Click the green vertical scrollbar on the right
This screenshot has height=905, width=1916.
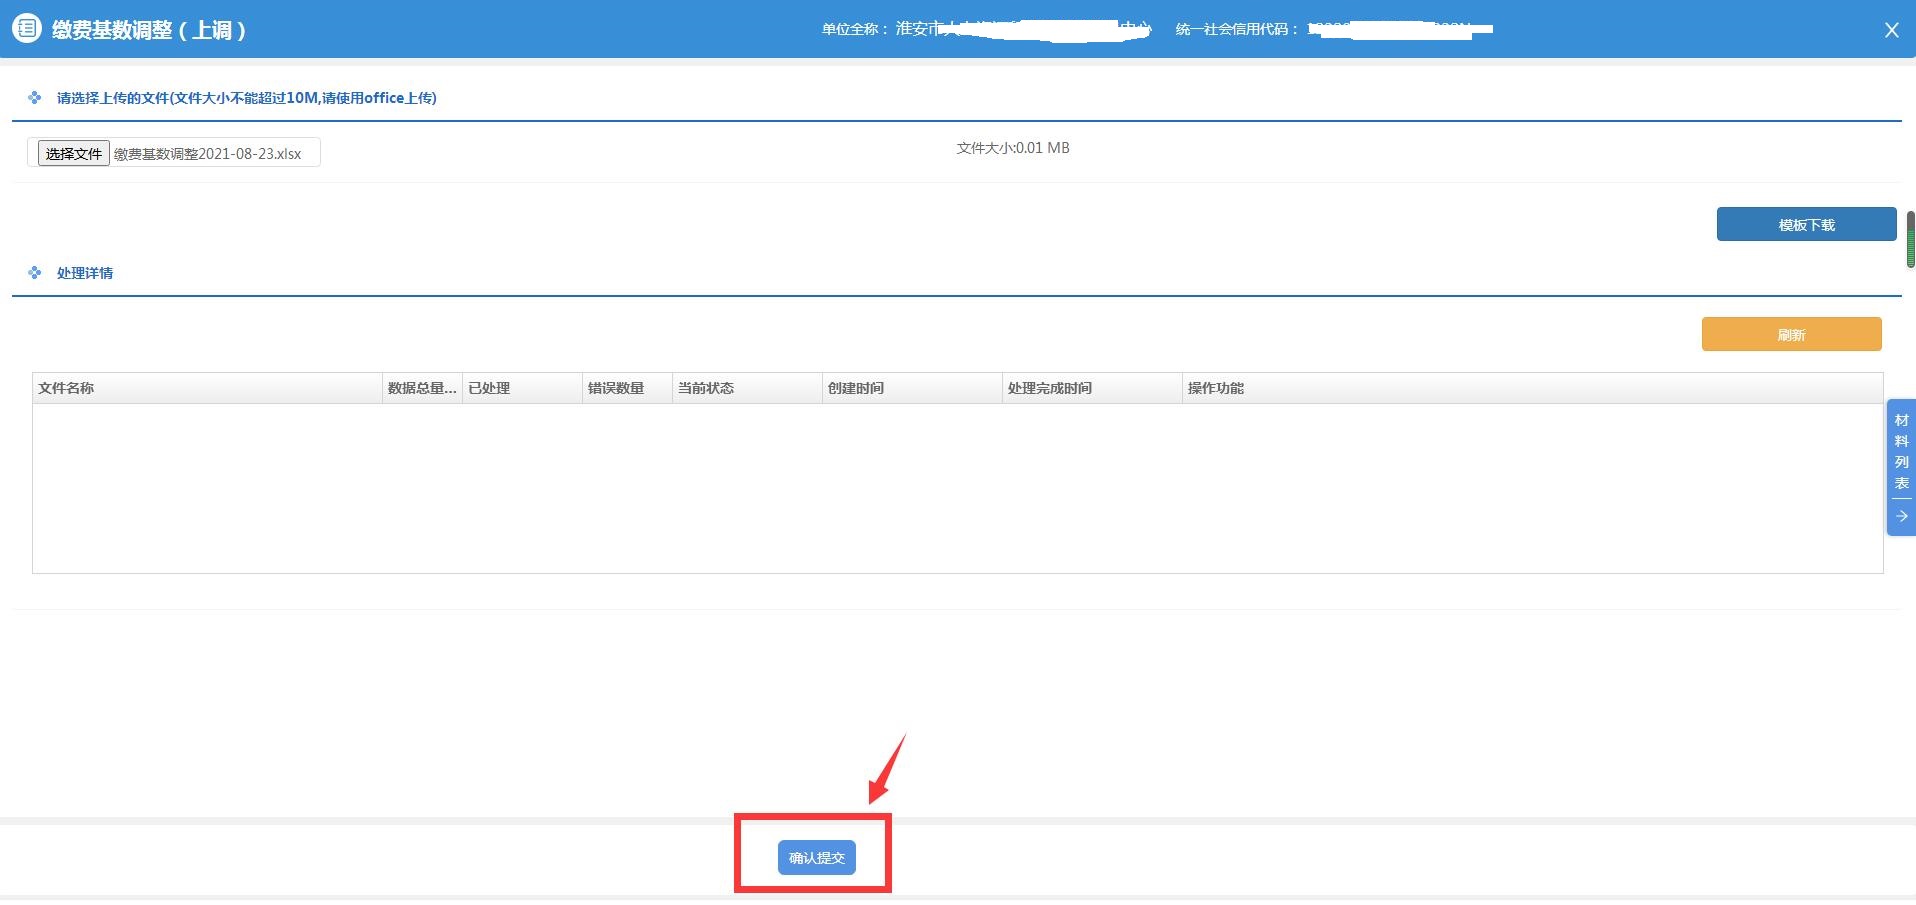tap(1910, 240)
